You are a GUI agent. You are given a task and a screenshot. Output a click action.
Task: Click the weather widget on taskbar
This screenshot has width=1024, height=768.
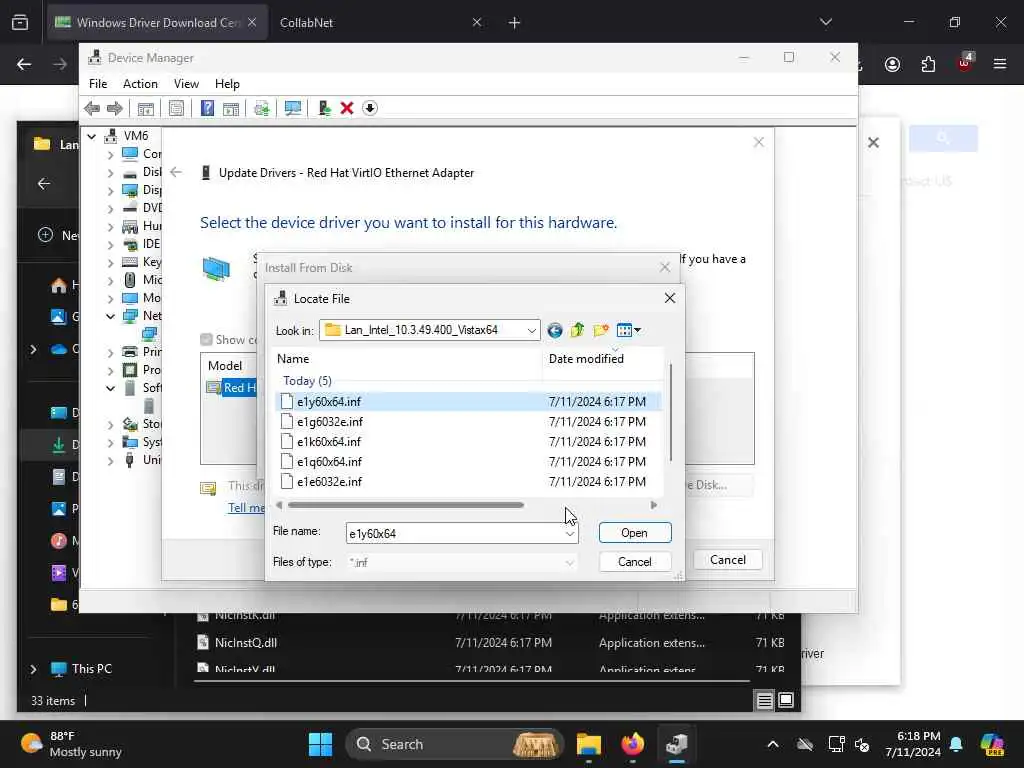(x=71, y=744)
